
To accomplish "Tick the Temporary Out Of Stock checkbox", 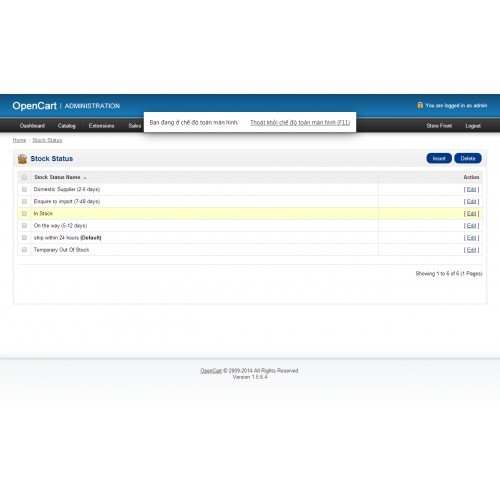I will 24,250.
